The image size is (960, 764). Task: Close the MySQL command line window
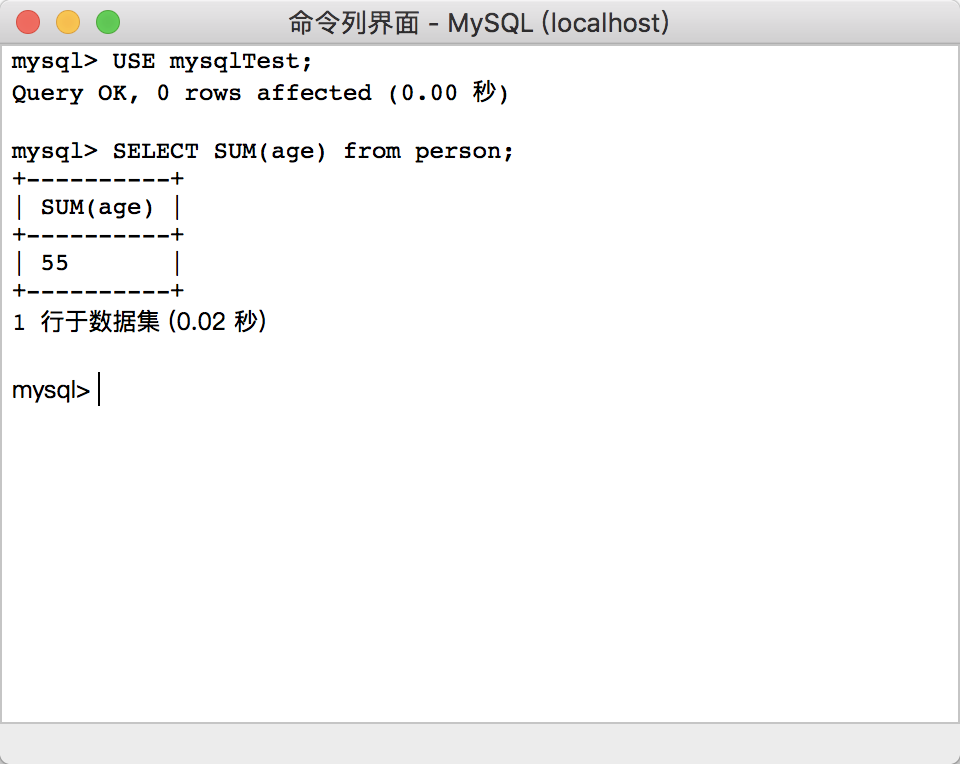(29, 21)
